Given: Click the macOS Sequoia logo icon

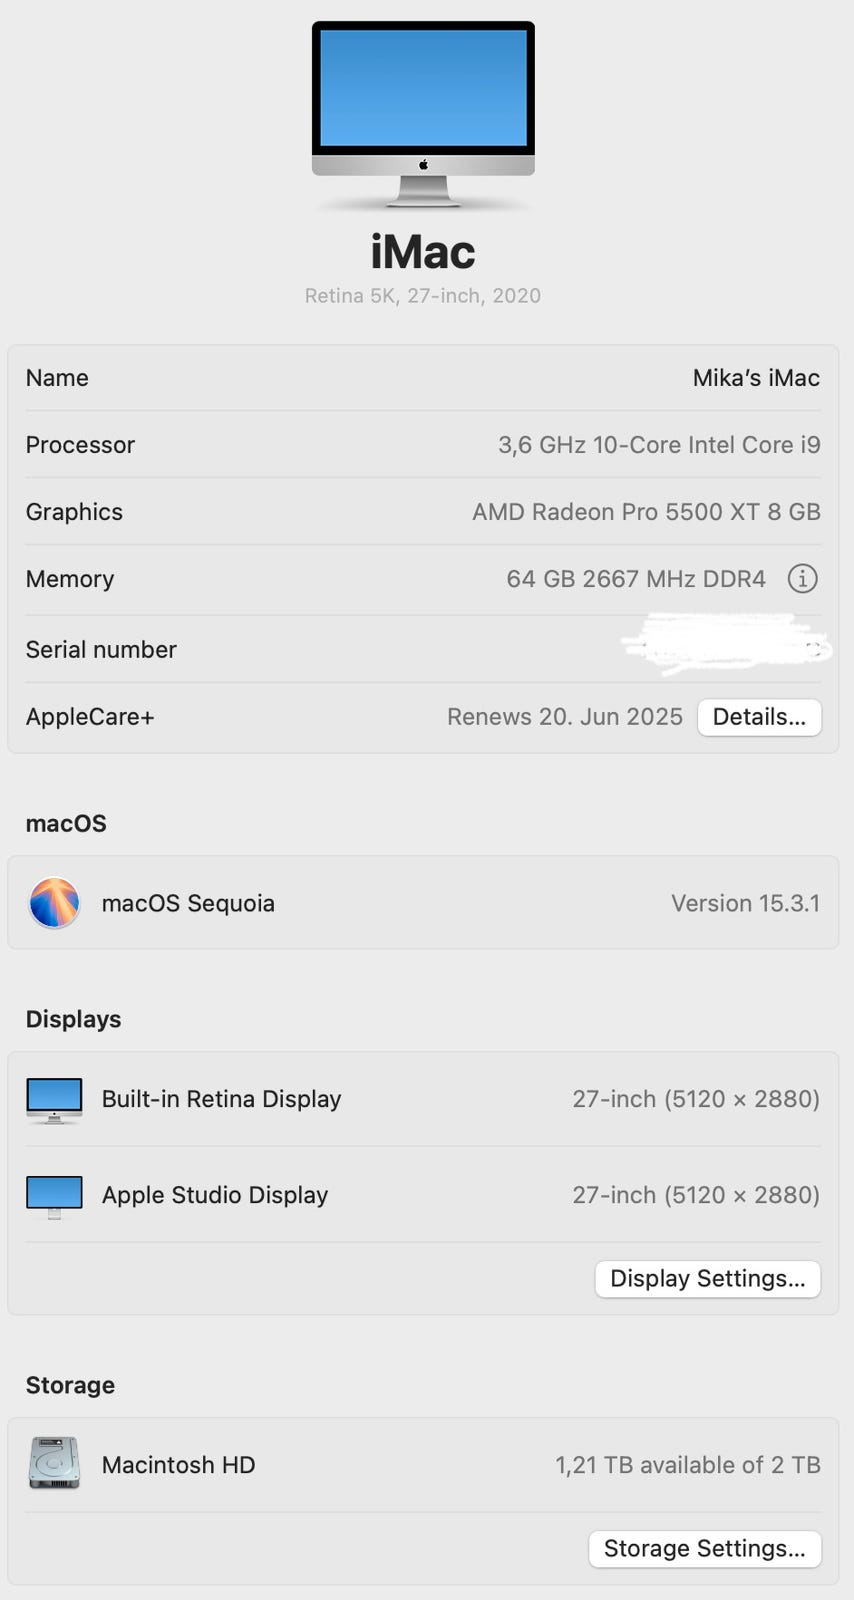Looking at the screenshot, I should pos(54,902).
